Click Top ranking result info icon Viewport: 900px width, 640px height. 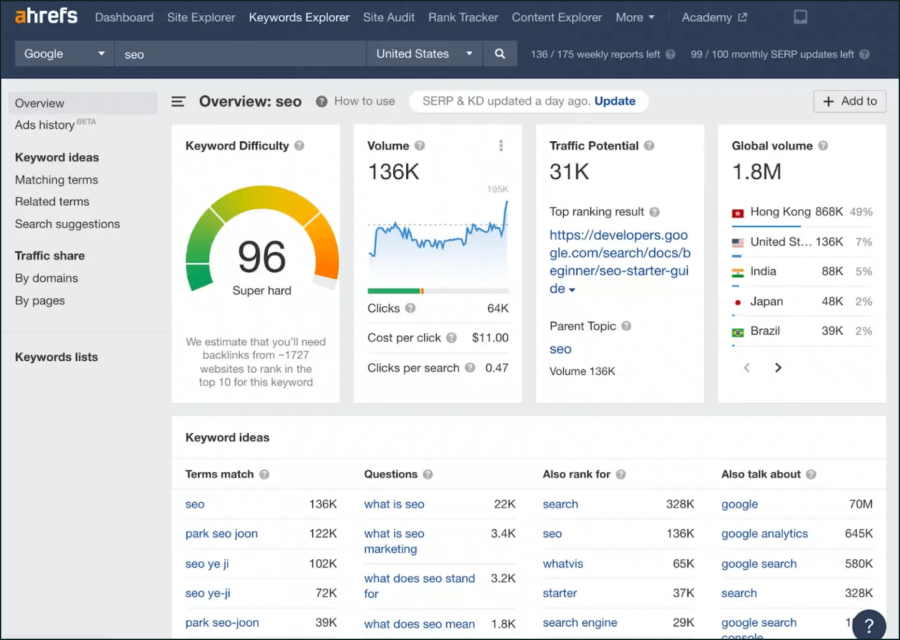654,212
